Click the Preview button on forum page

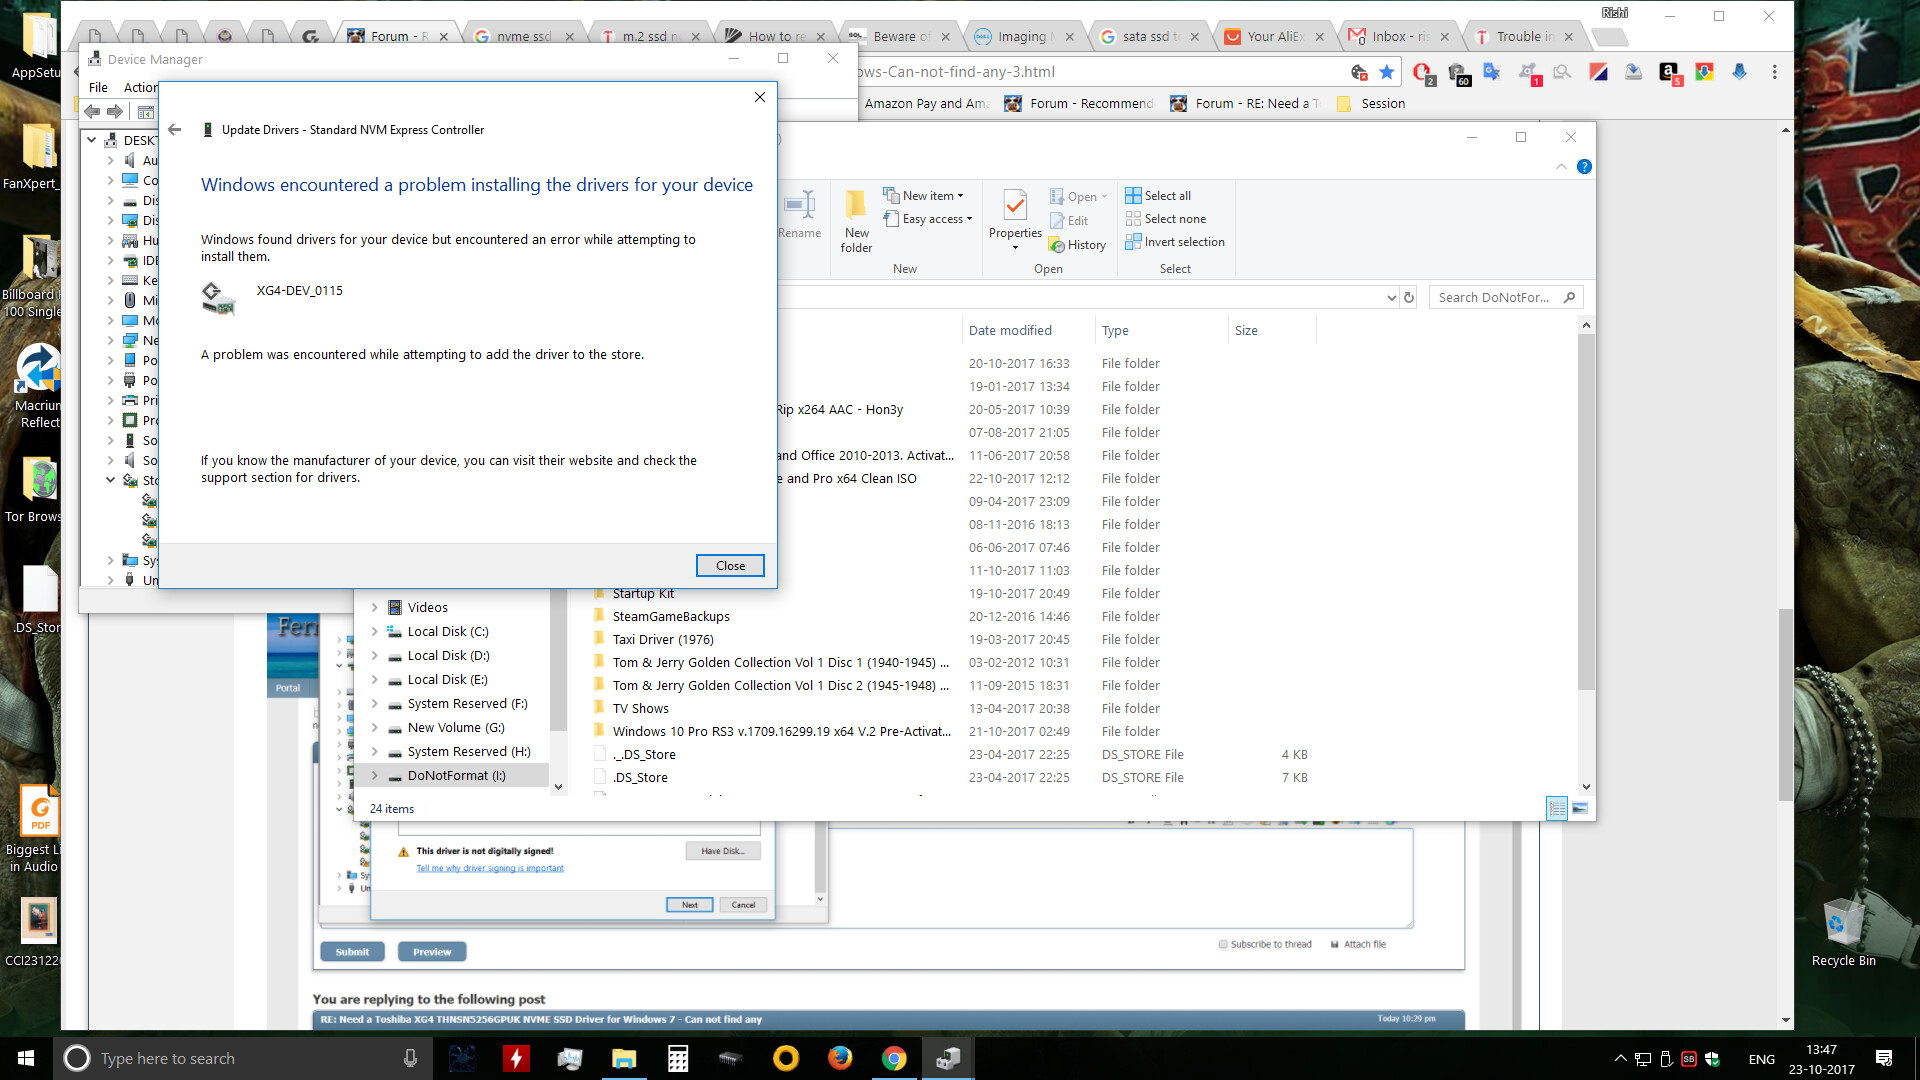(432, 952)
